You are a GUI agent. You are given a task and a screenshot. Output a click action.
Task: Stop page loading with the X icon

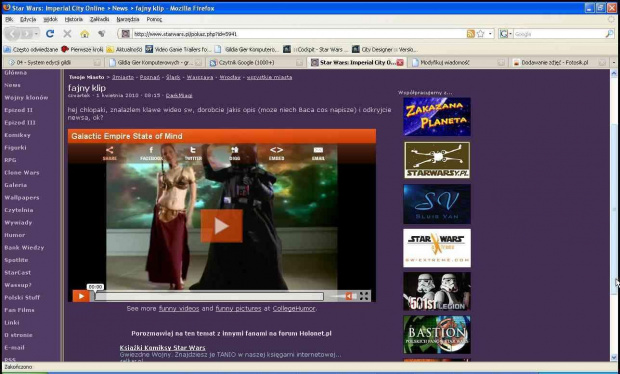click(x=67, y=34)
